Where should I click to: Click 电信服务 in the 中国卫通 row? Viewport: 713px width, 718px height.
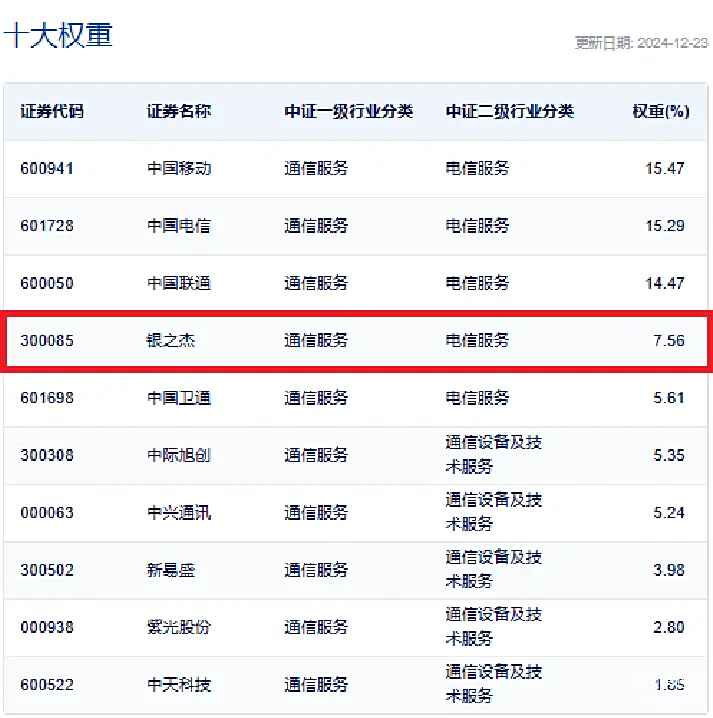coord(478,398)
